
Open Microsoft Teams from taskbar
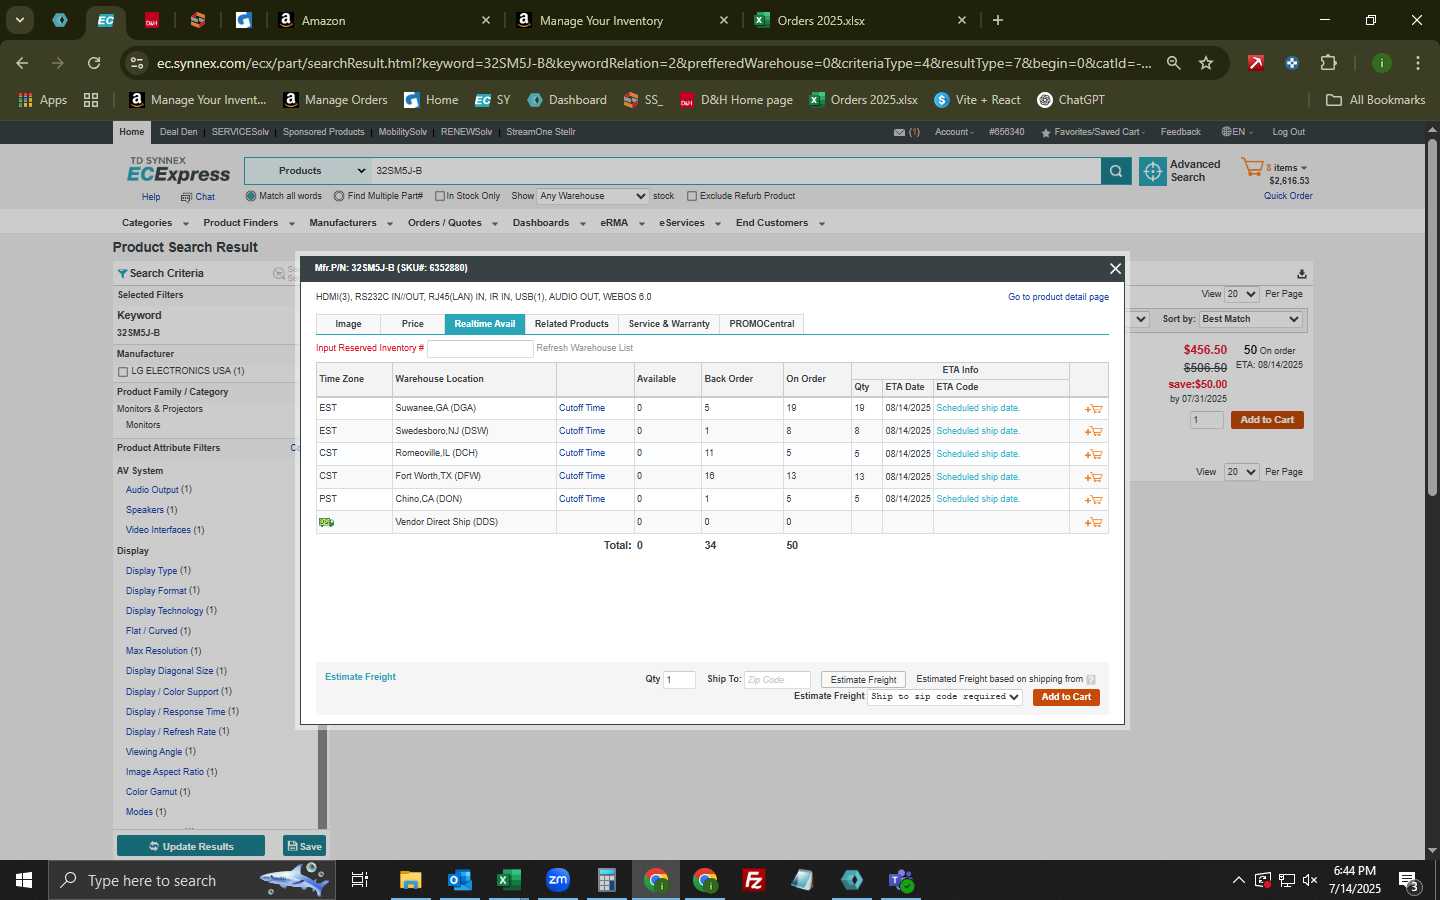point(901,880)
